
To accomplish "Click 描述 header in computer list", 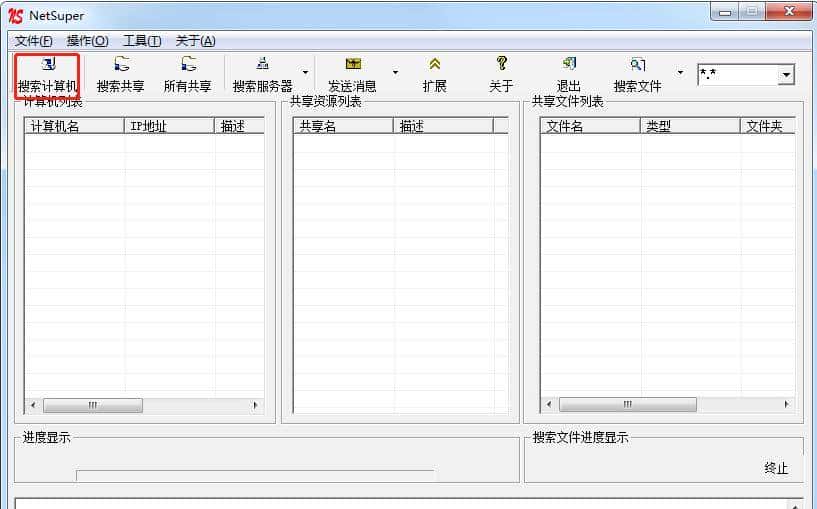I will click(240, 126).
